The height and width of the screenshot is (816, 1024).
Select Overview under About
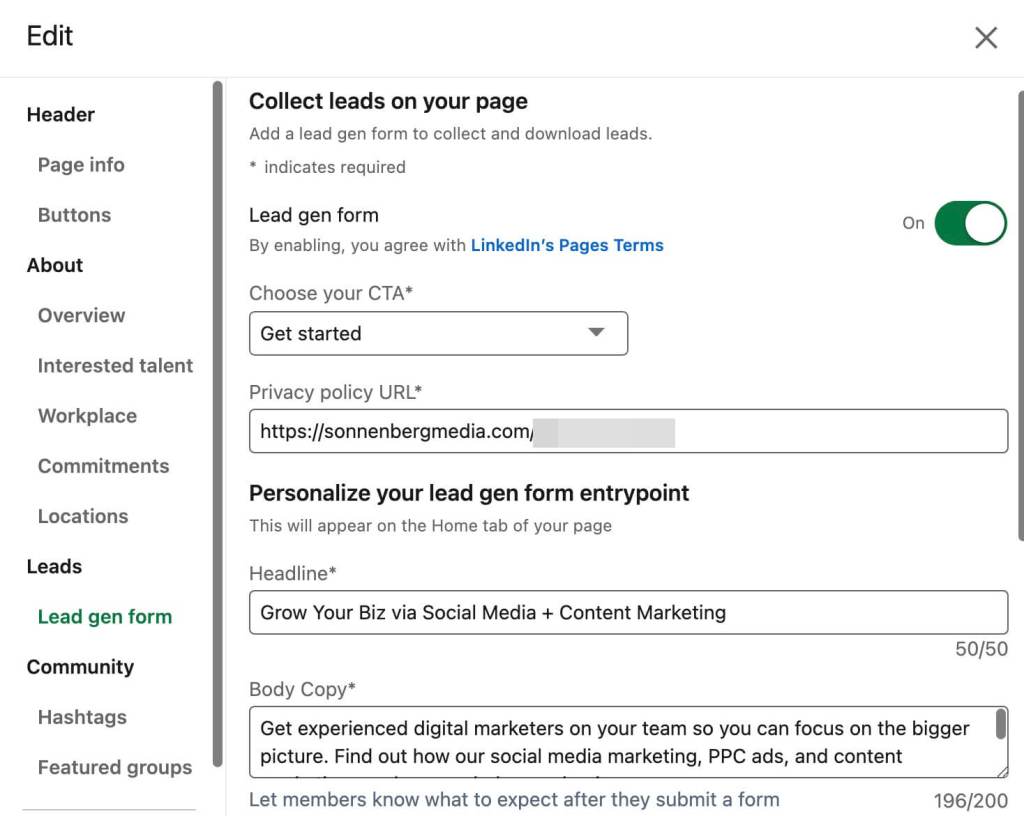(81, 315)
